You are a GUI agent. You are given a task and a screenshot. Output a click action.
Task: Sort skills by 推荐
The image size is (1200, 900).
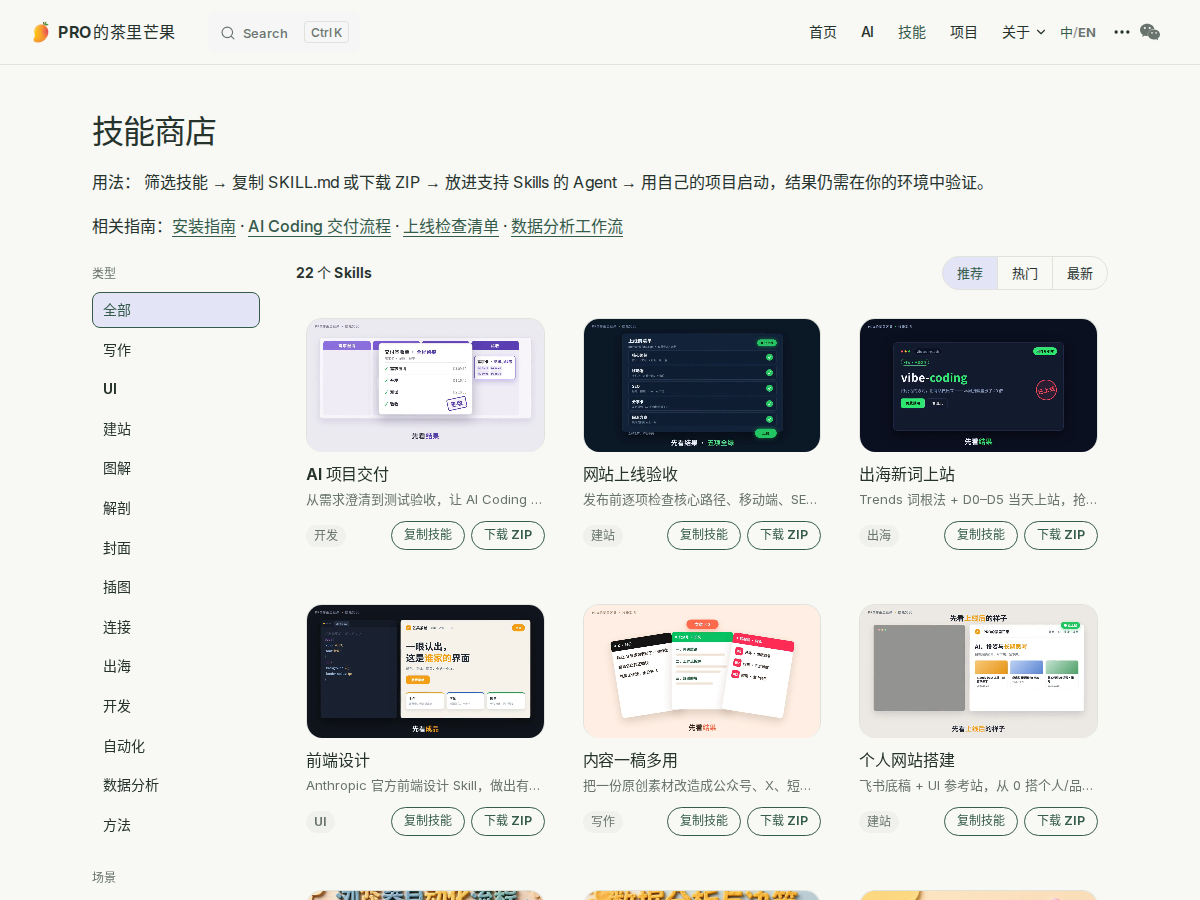(970, 273)
